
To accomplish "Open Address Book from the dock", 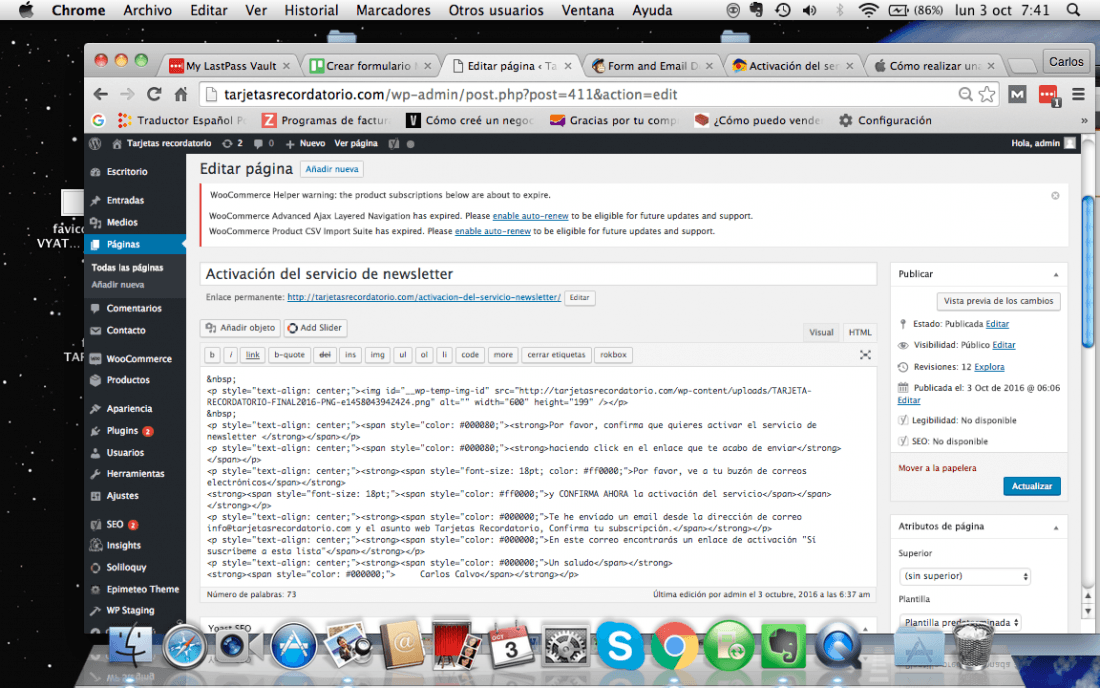I will pos(402,645).
